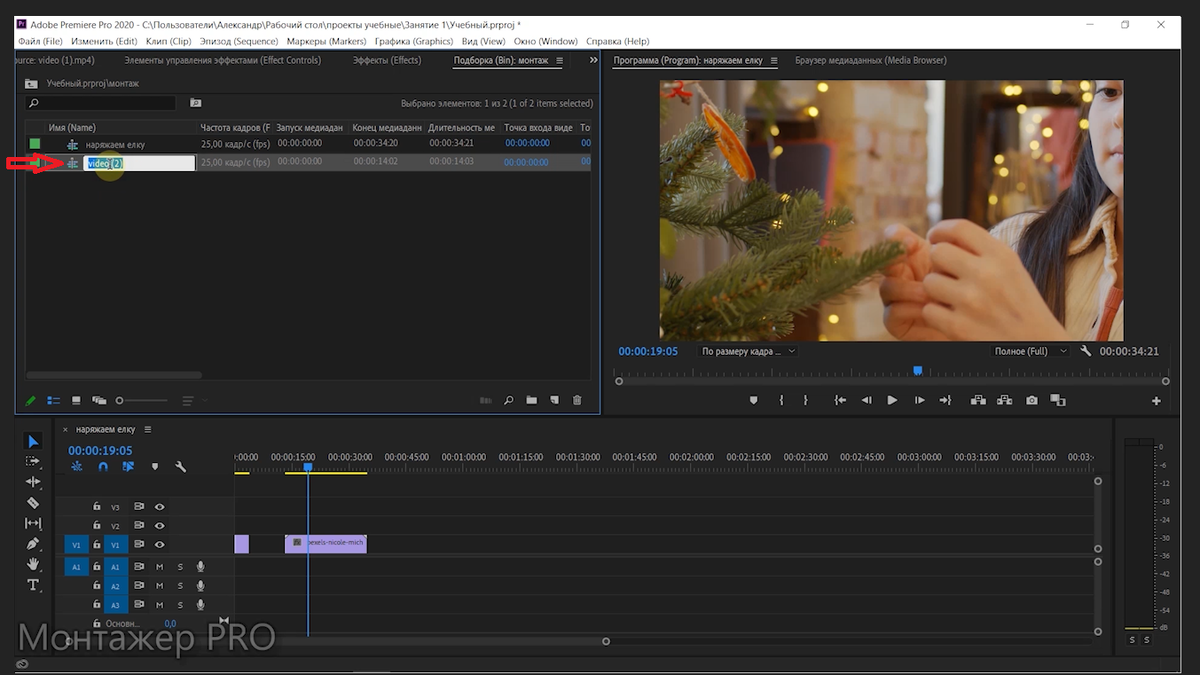Click Program monitor settings wrench

(1086, 351)
